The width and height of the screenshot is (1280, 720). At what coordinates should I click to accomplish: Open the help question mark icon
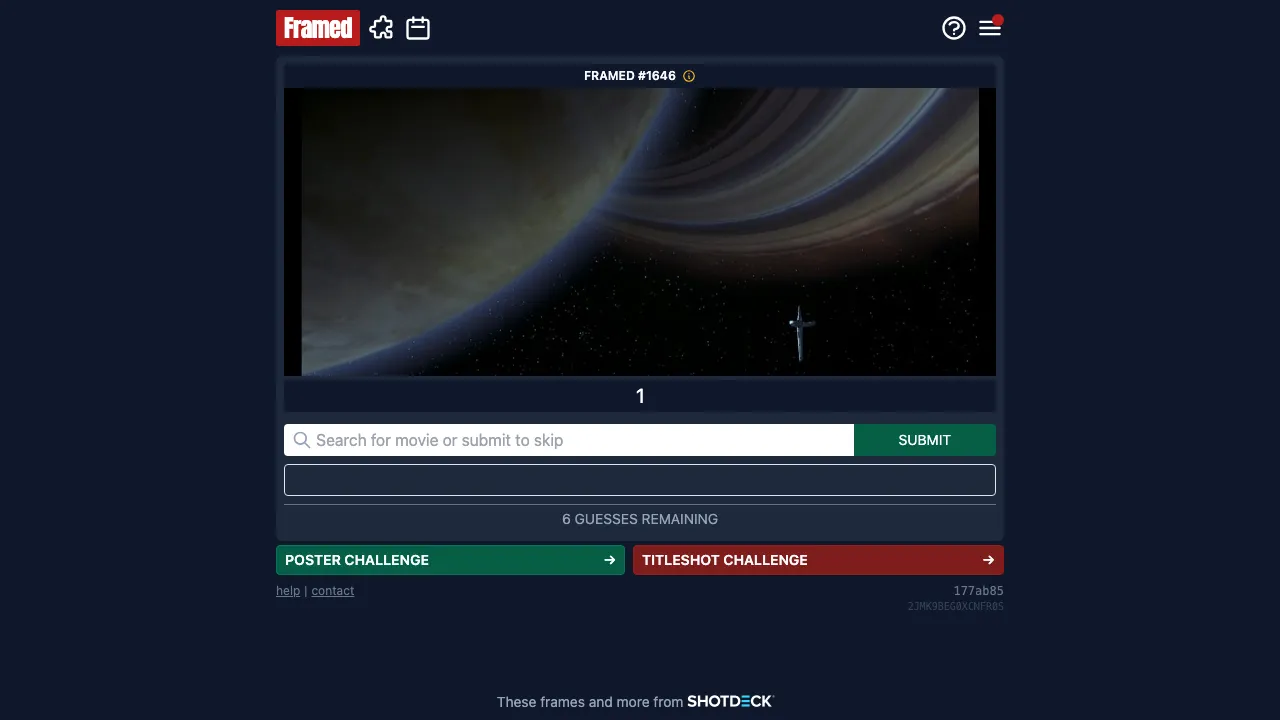954,28
